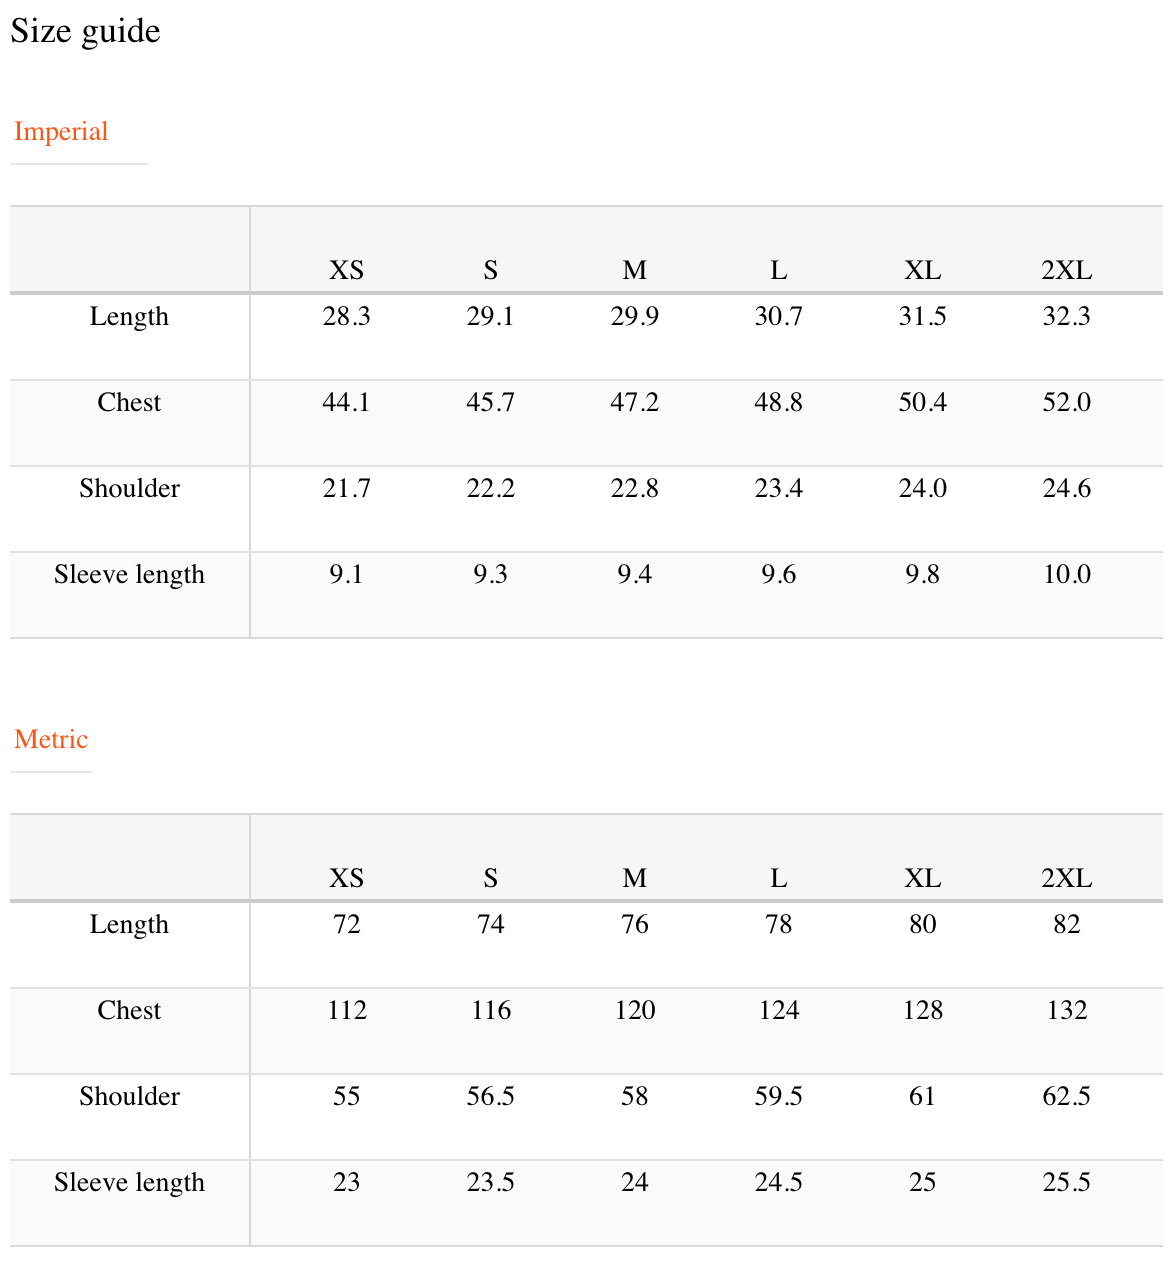Image resolution: width=1176 pixels, height=1274 pixels.
Task: Select the Metric tab
Action: [51, 739]
